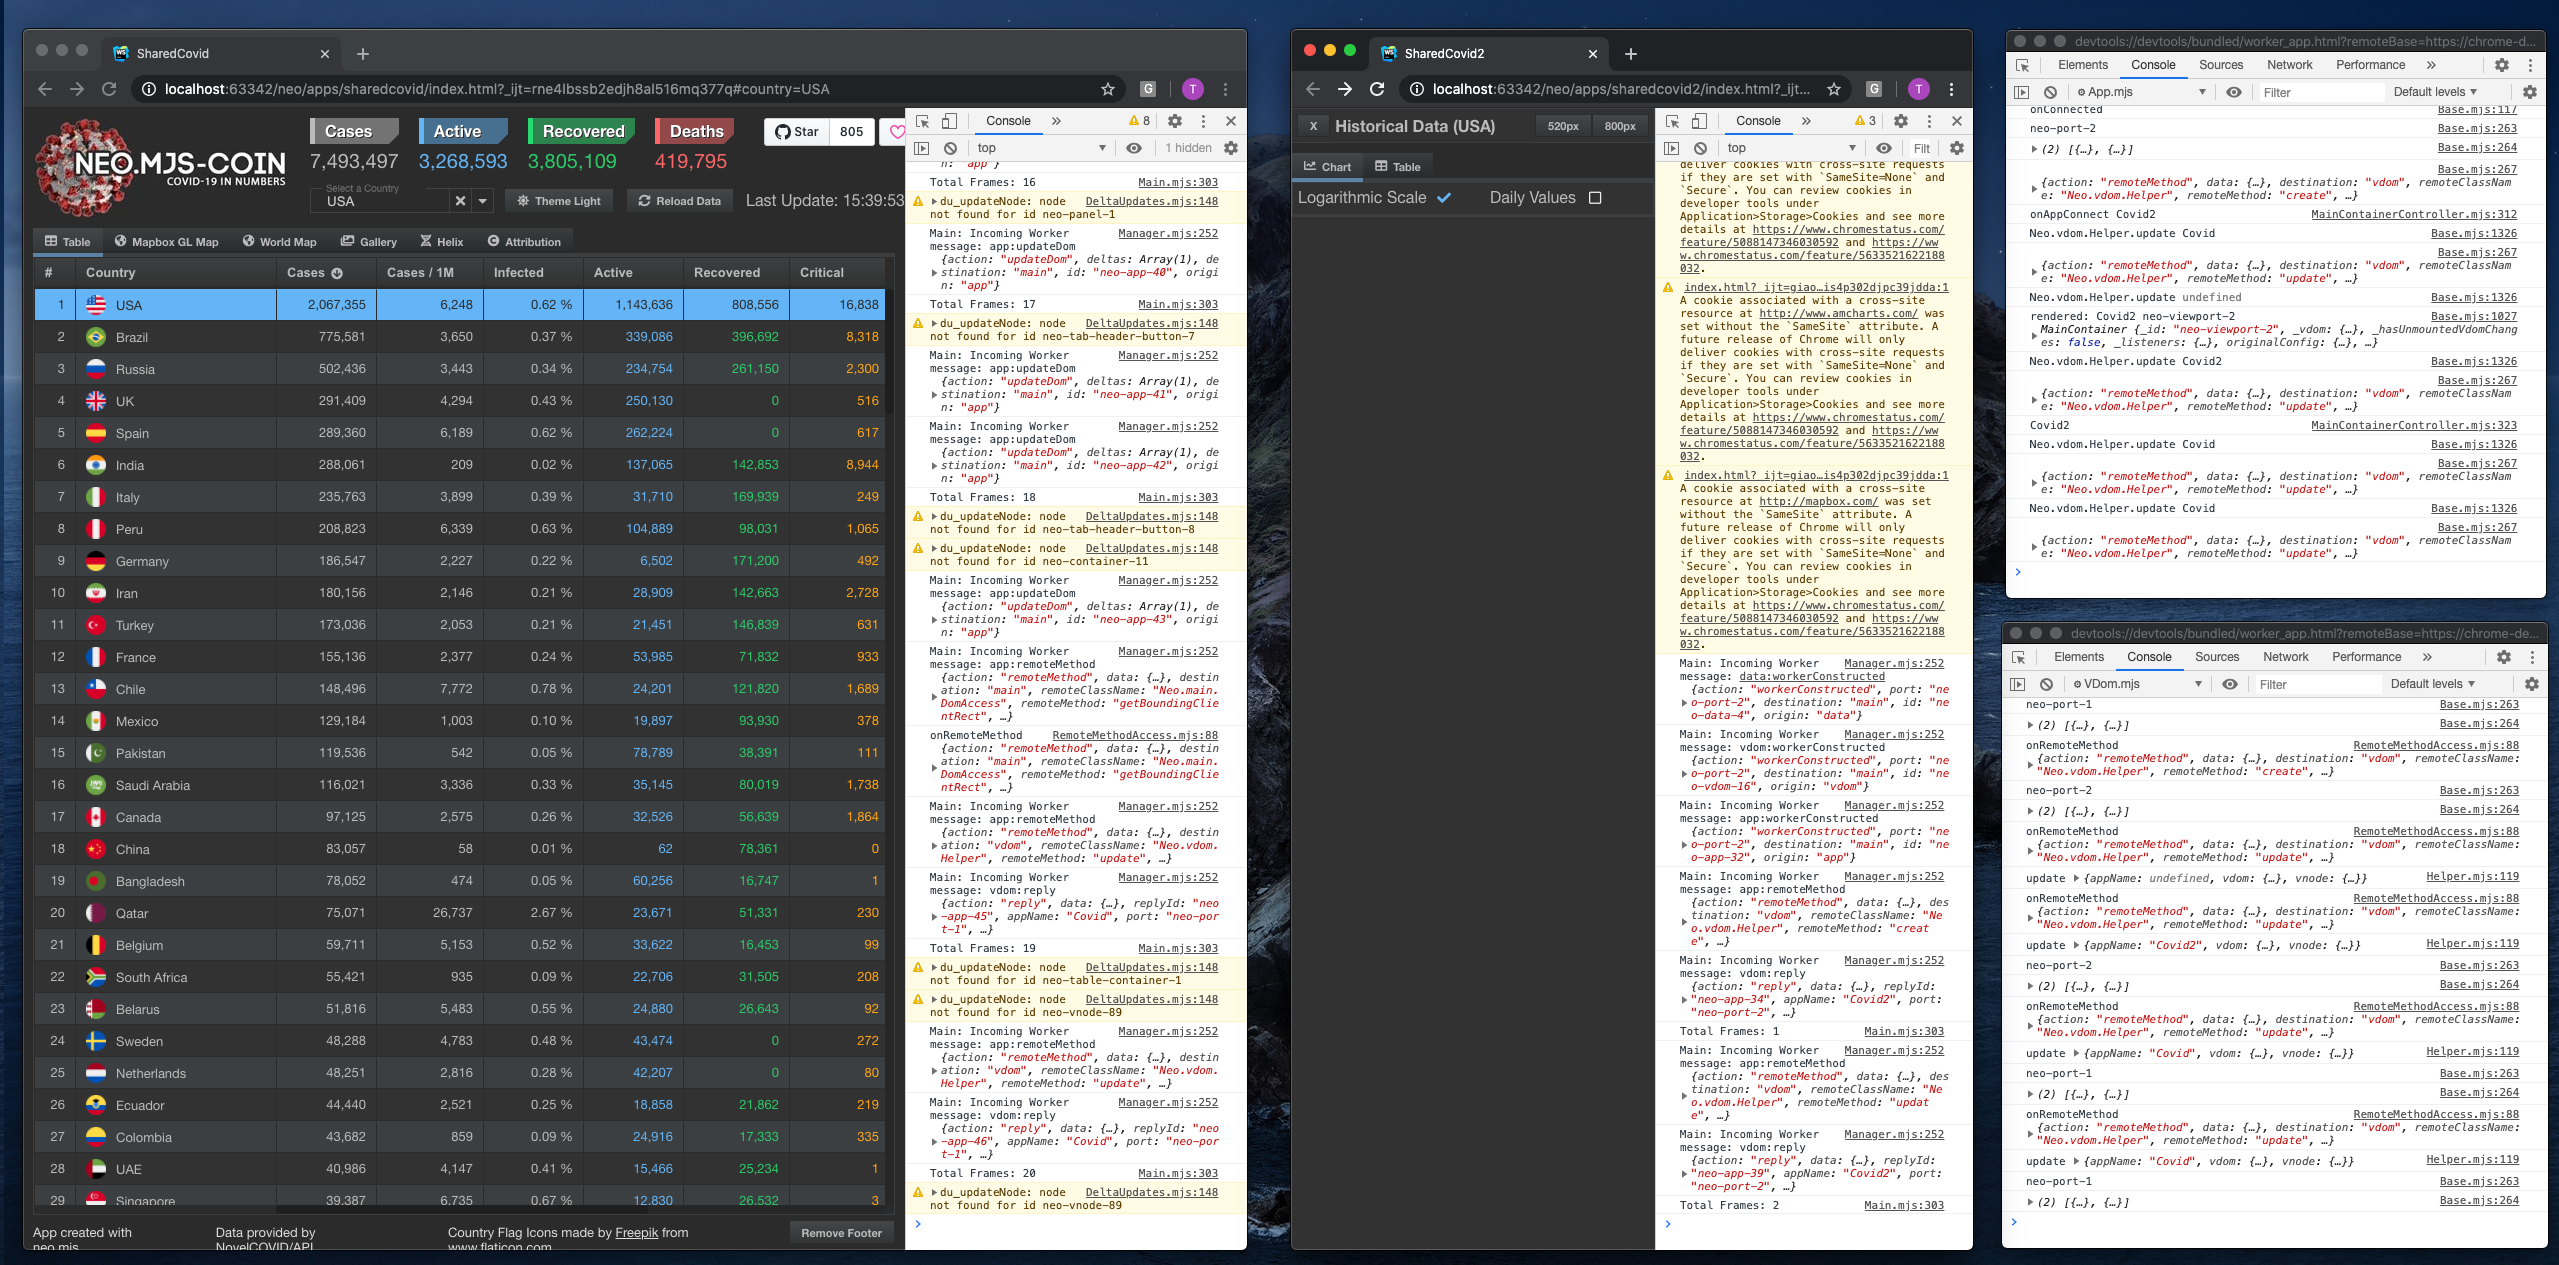
Task: Toggle live expression eye in SharedCovid2 devtools
Action: [x=1884, y=148]
